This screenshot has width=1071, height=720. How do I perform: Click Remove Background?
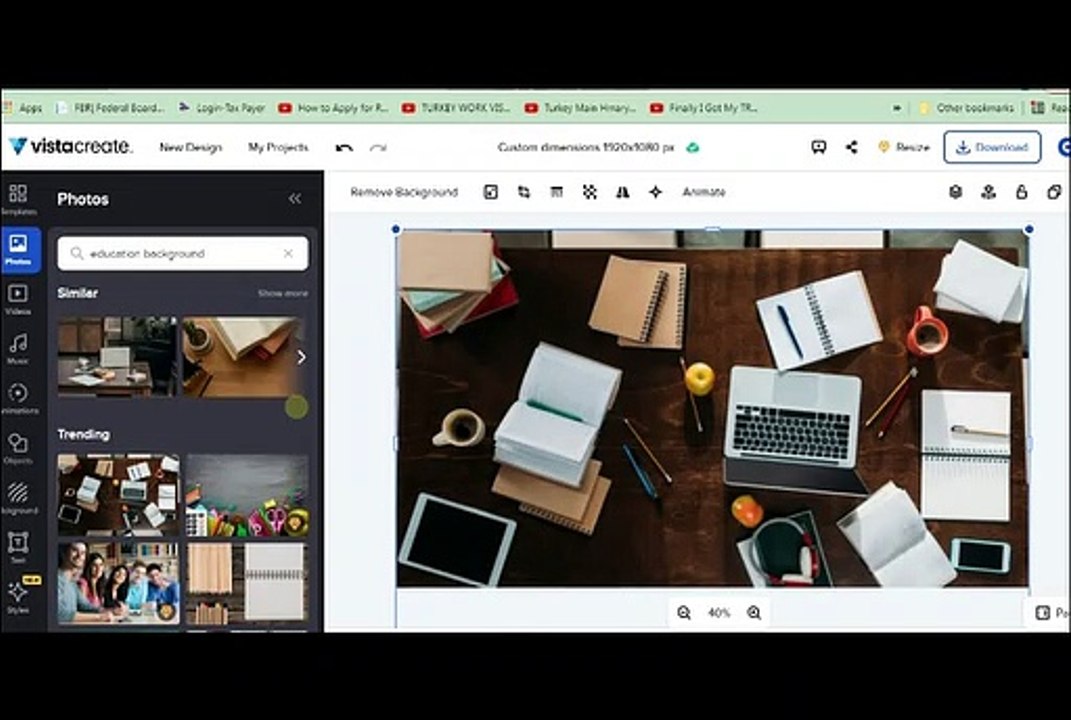coord(404,192)
